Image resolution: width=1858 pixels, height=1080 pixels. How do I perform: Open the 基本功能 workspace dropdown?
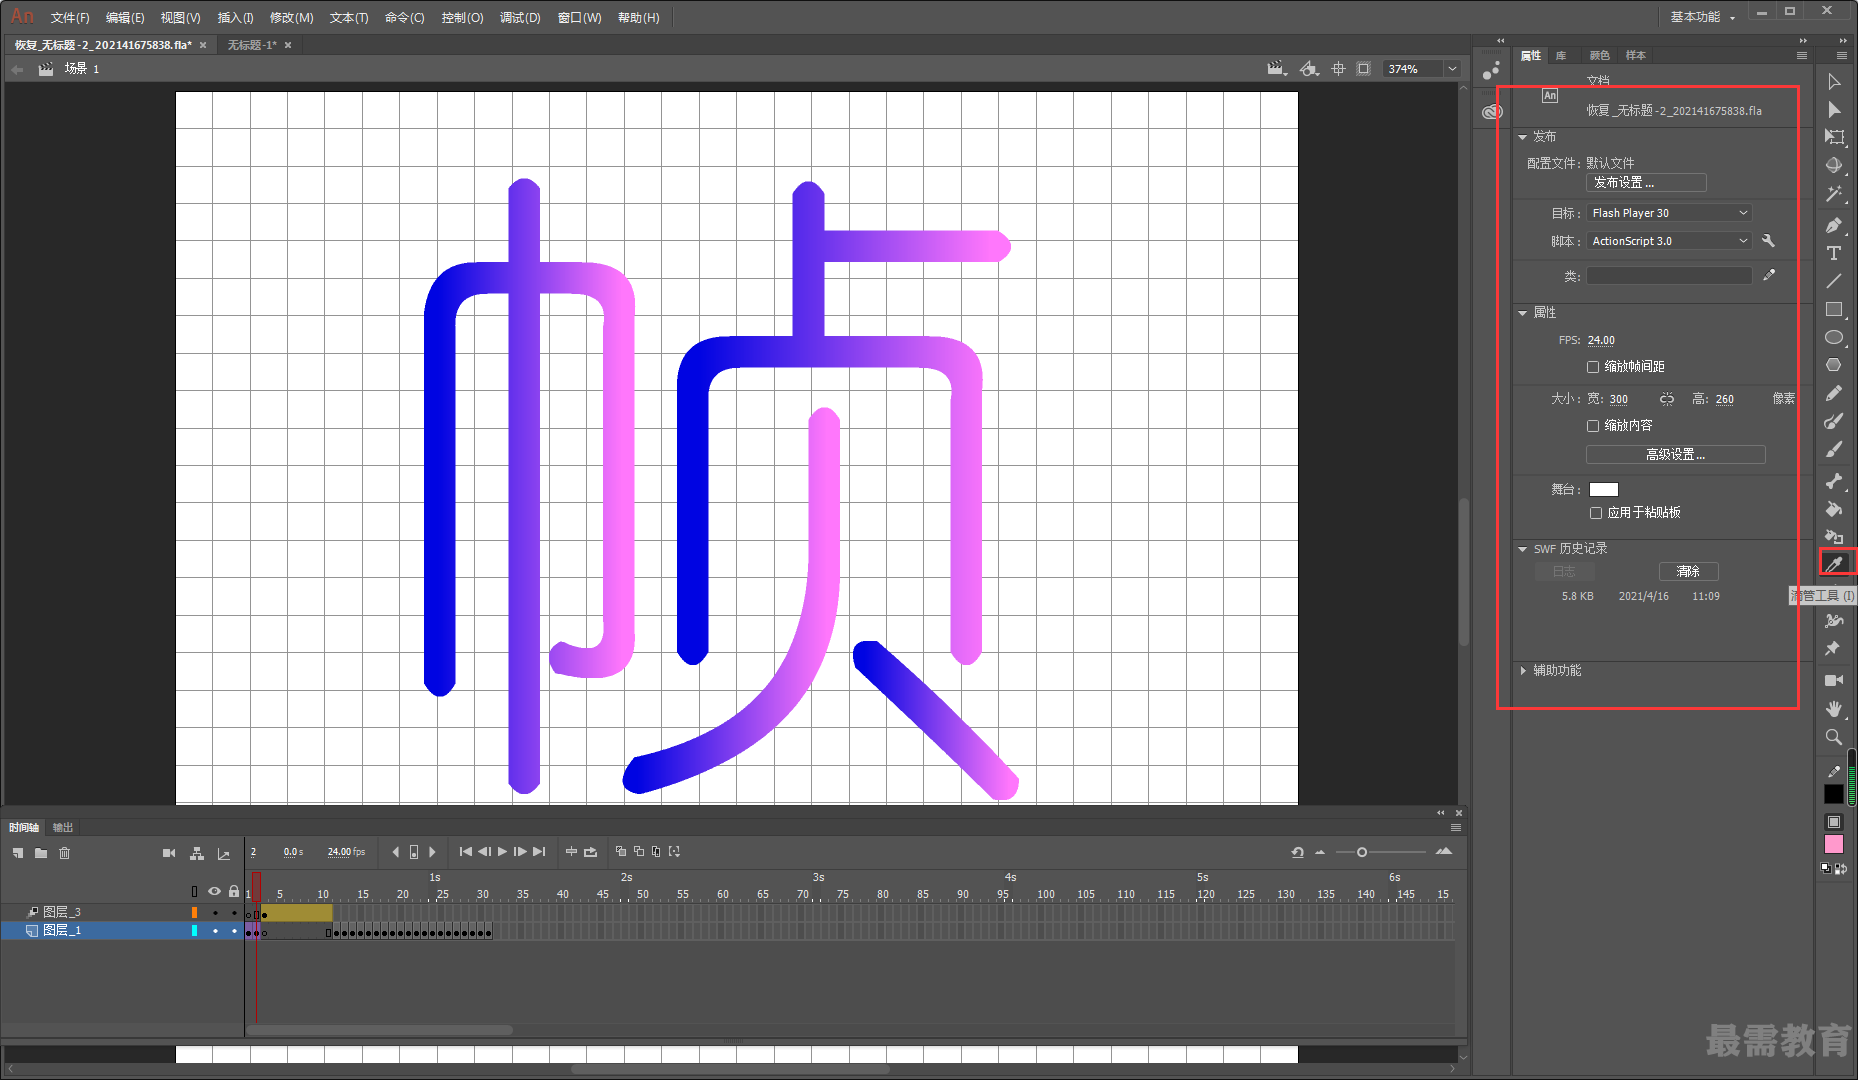tap(1703, 17)
